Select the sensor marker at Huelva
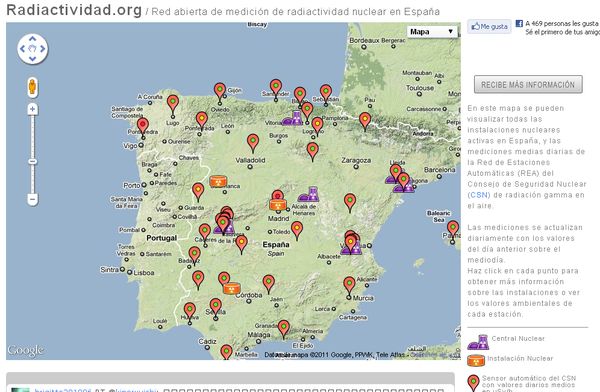 click(190, 312)
